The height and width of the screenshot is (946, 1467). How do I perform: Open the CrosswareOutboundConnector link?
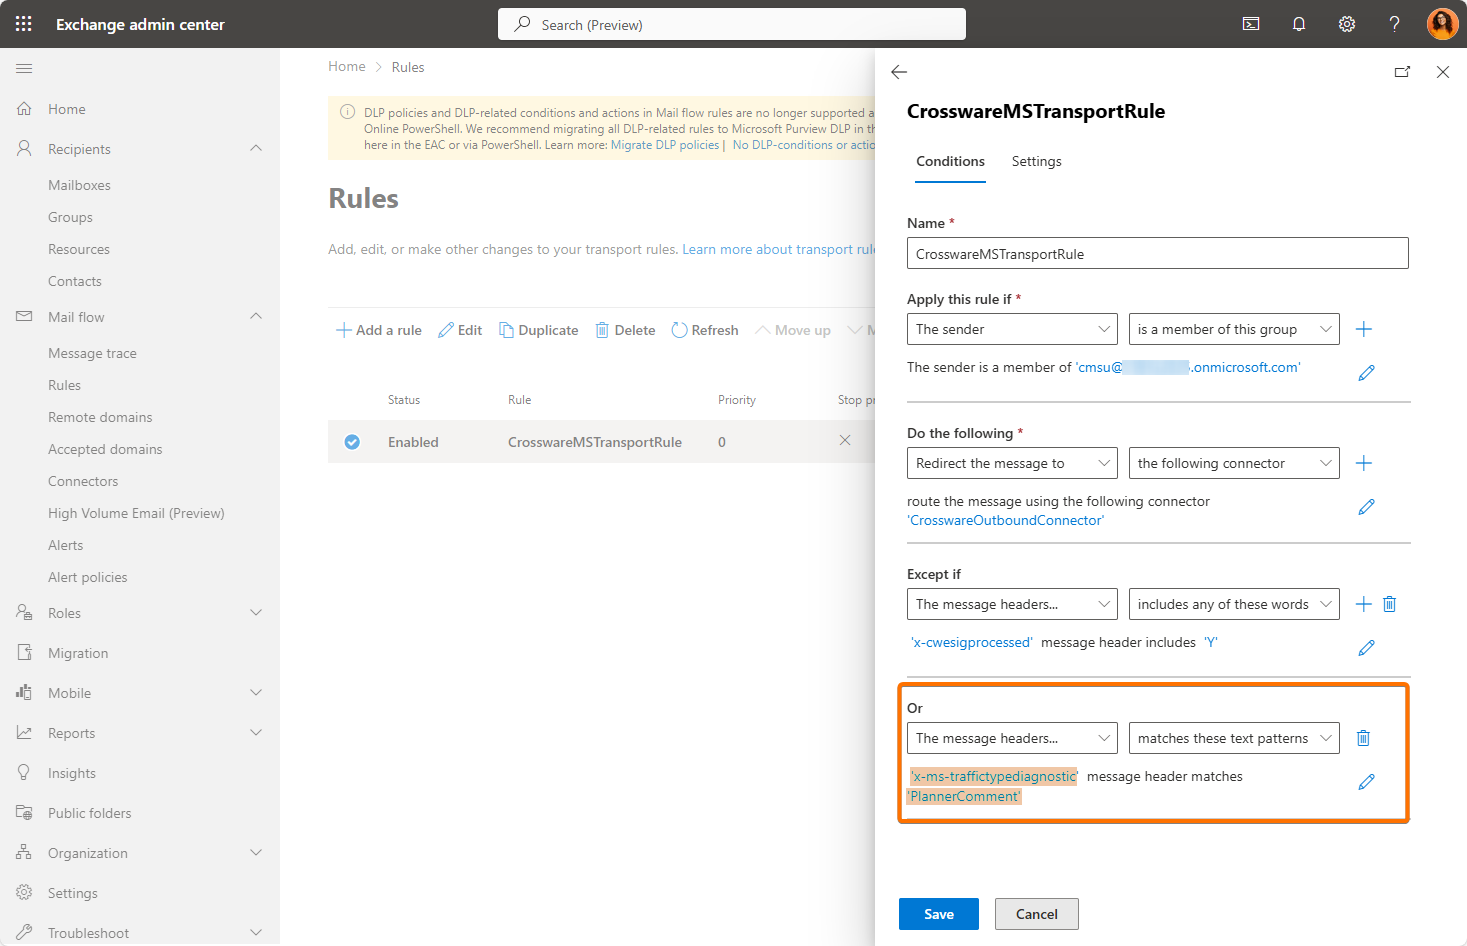(x=1006, y=521)
